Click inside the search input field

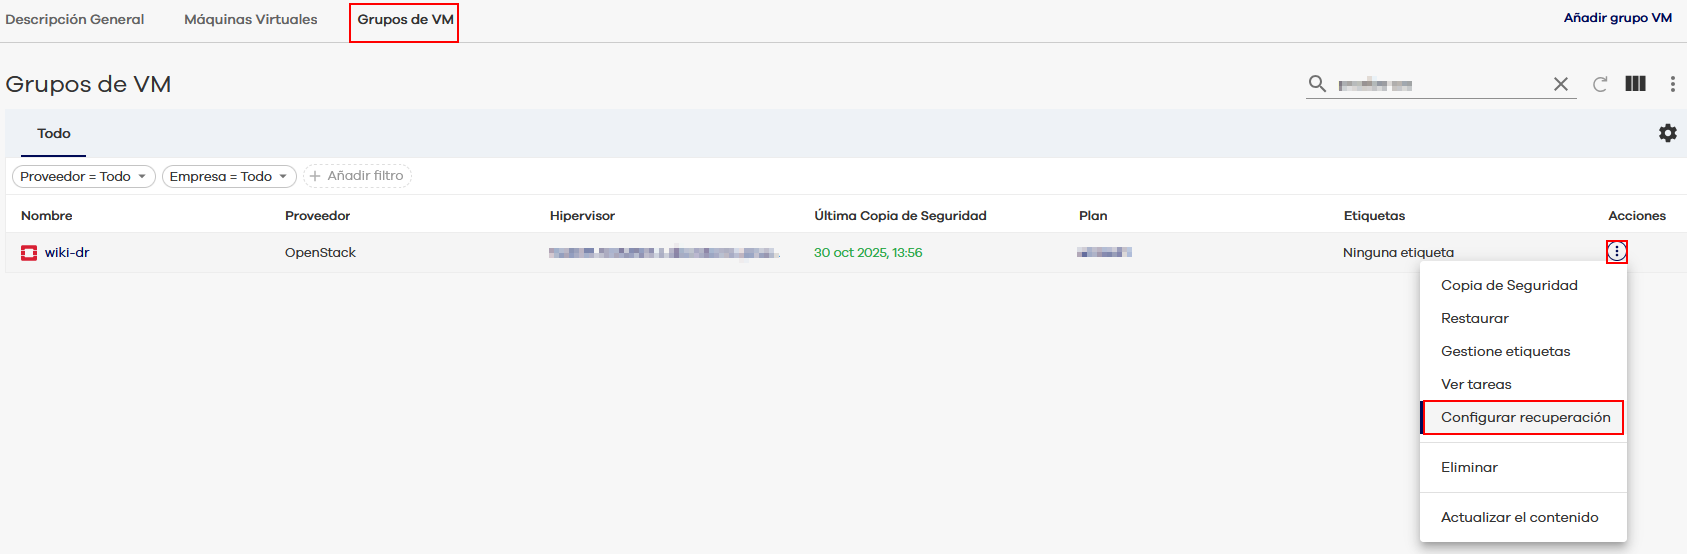pyautogui.click(x=1440, y=85)
